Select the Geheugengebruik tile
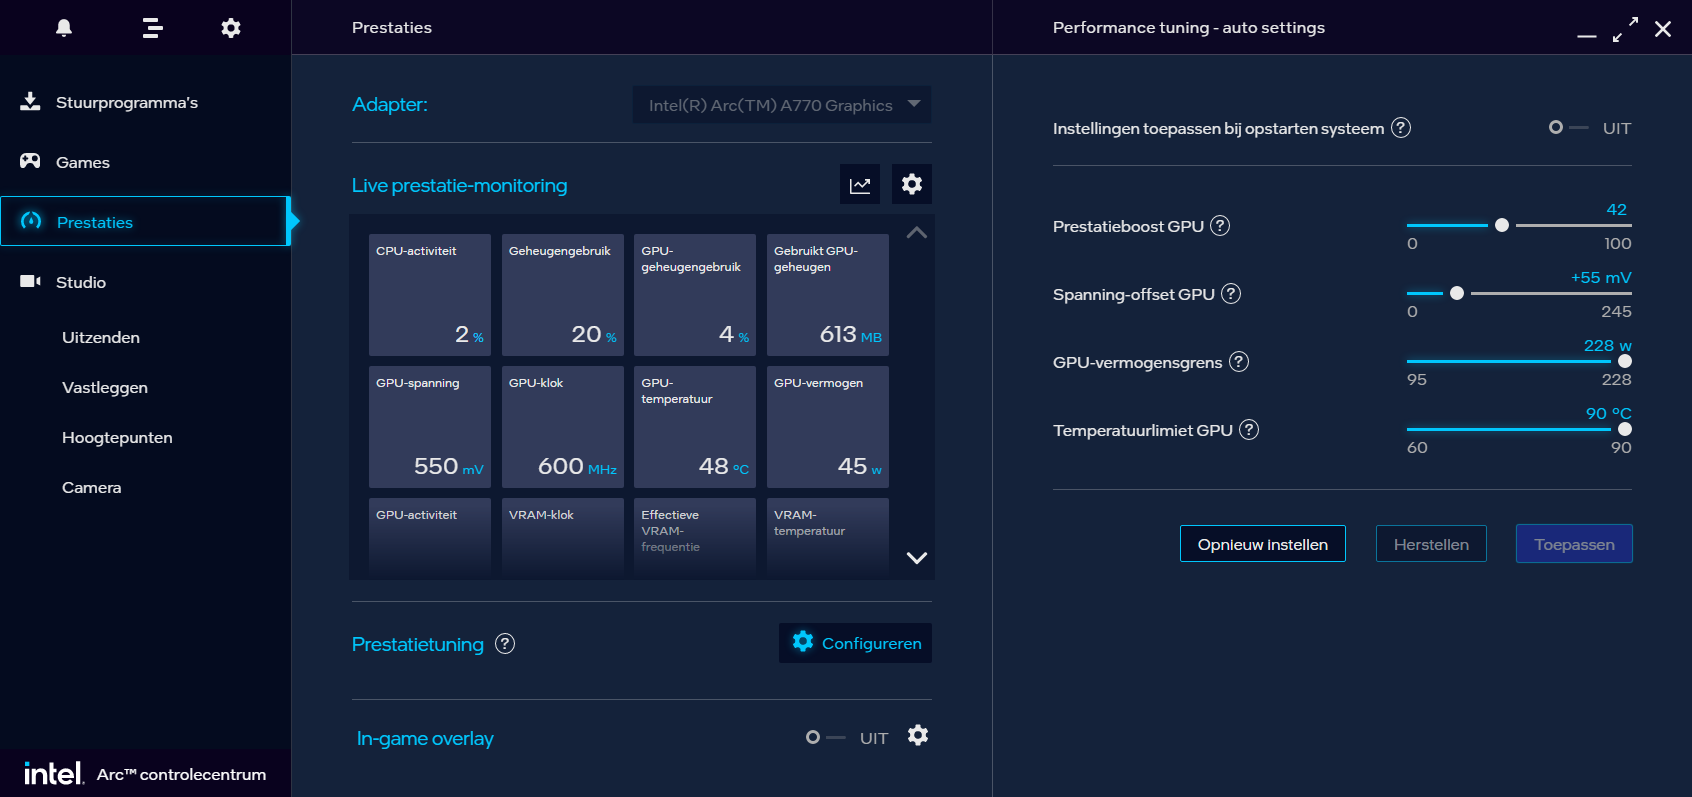Screen dimensions: 1692x797 coord(563,295)
